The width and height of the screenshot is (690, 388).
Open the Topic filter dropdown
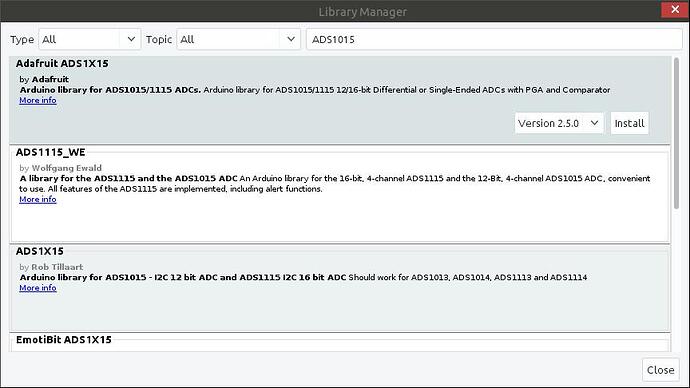[x=238, y=39]
